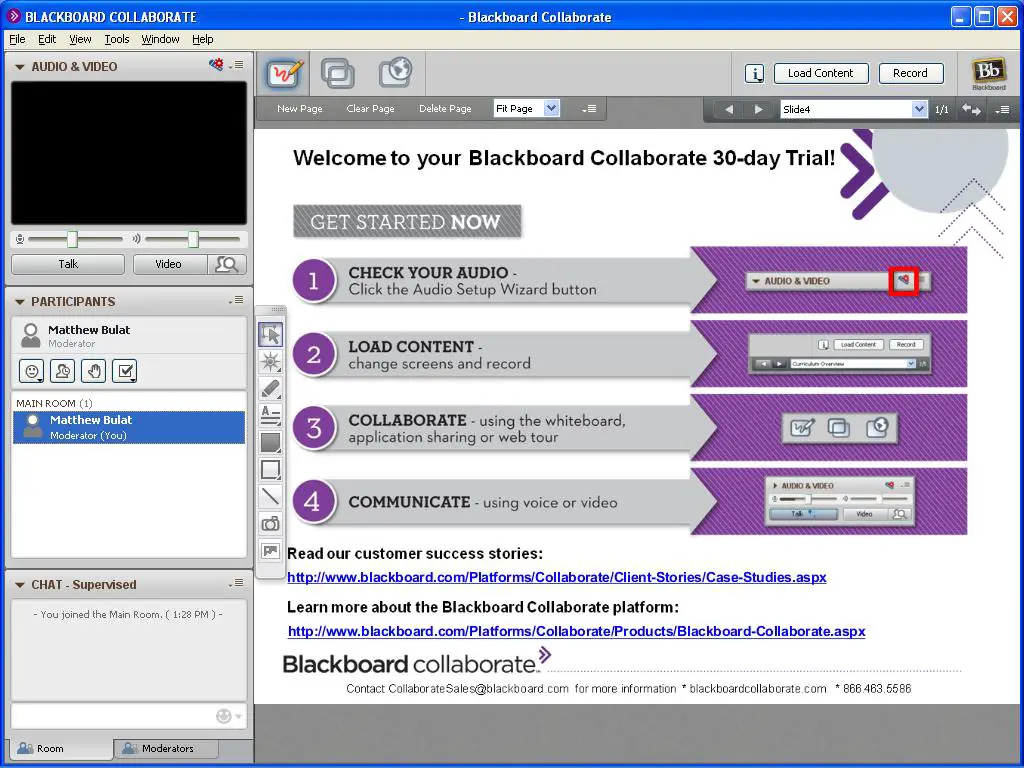Click the Step Away icon
This screenshot has height=768, width=1024.
pyautogui.click(x=63, y=371)
